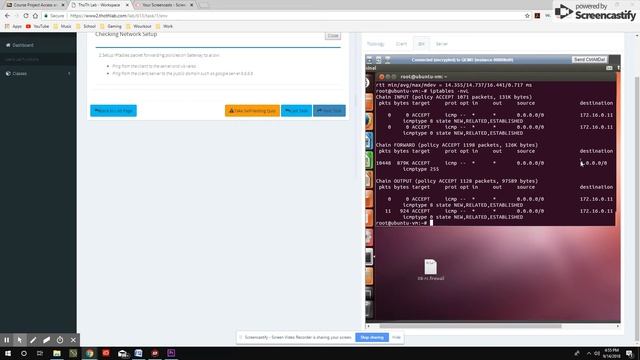Open Cortana search circle on taskbar

[x=24, y=353]
